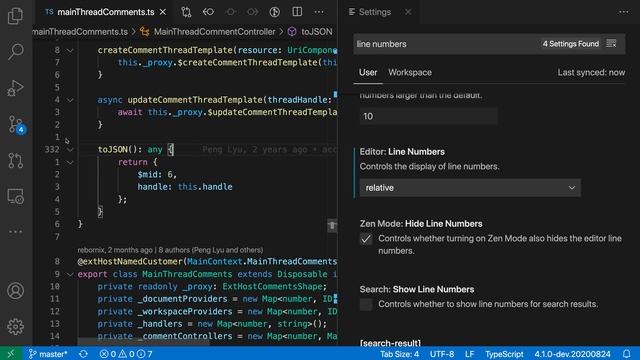Viewport: 640px width, 360px height.
Task: Click the authors code lens above class
Action: [x=170, y=250]
